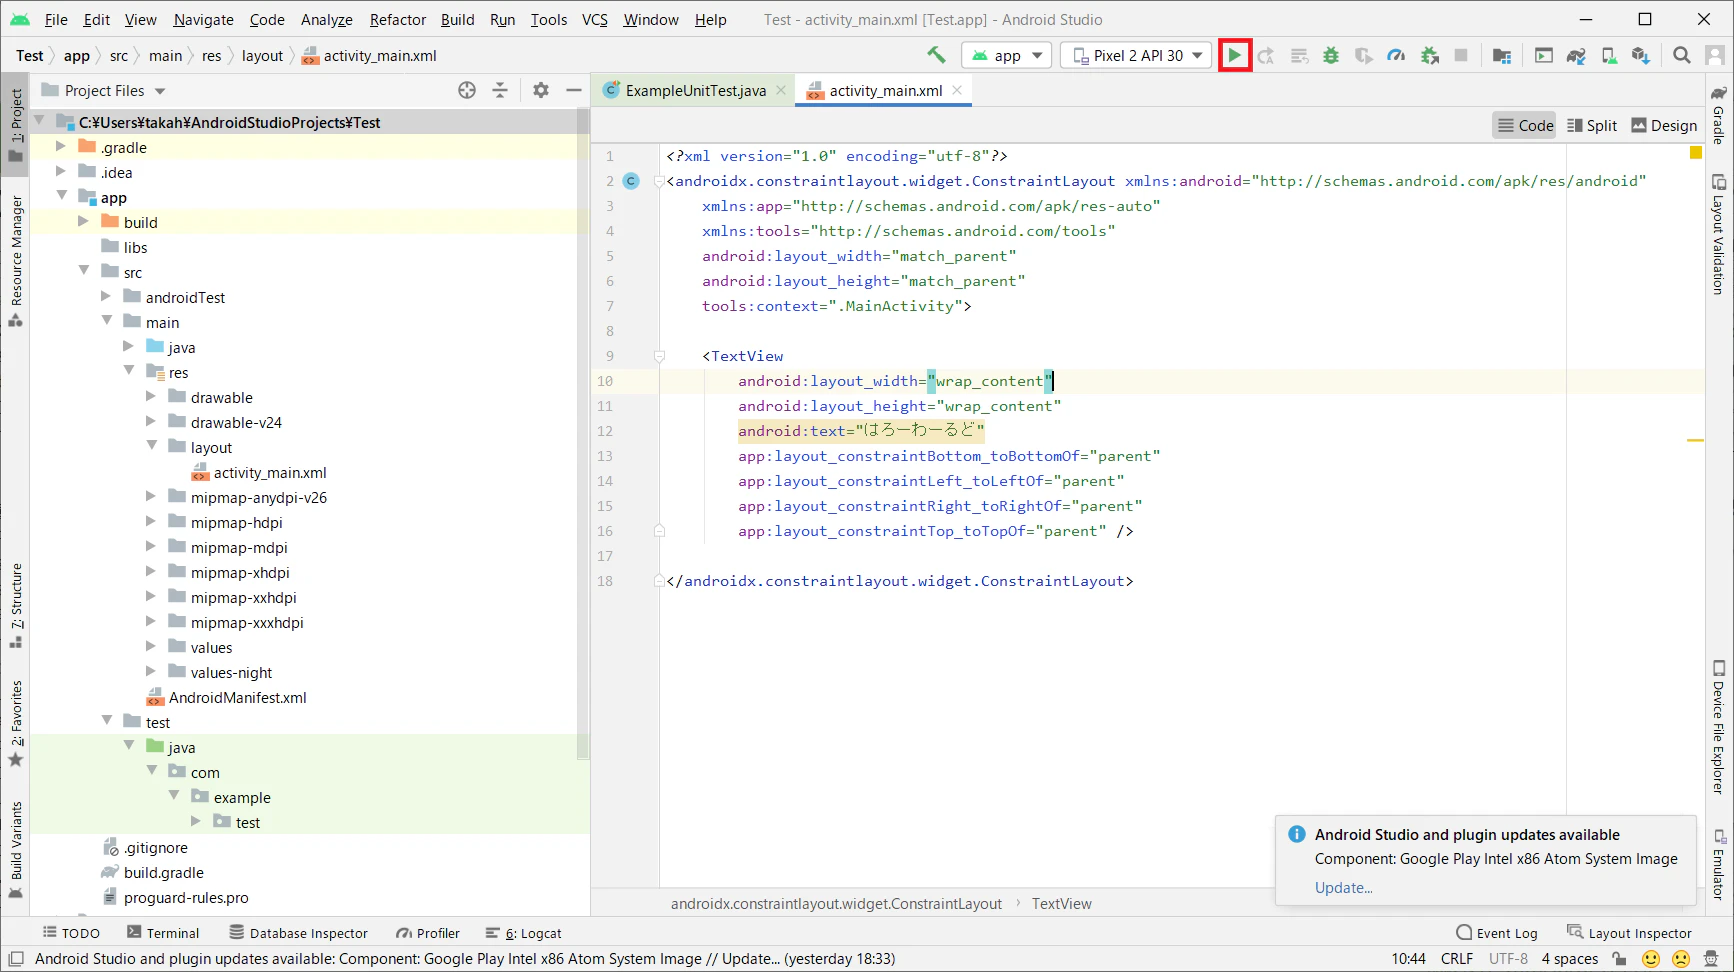Open the Refactor menu
This screenshot has height=972, width=1734.
397,20
